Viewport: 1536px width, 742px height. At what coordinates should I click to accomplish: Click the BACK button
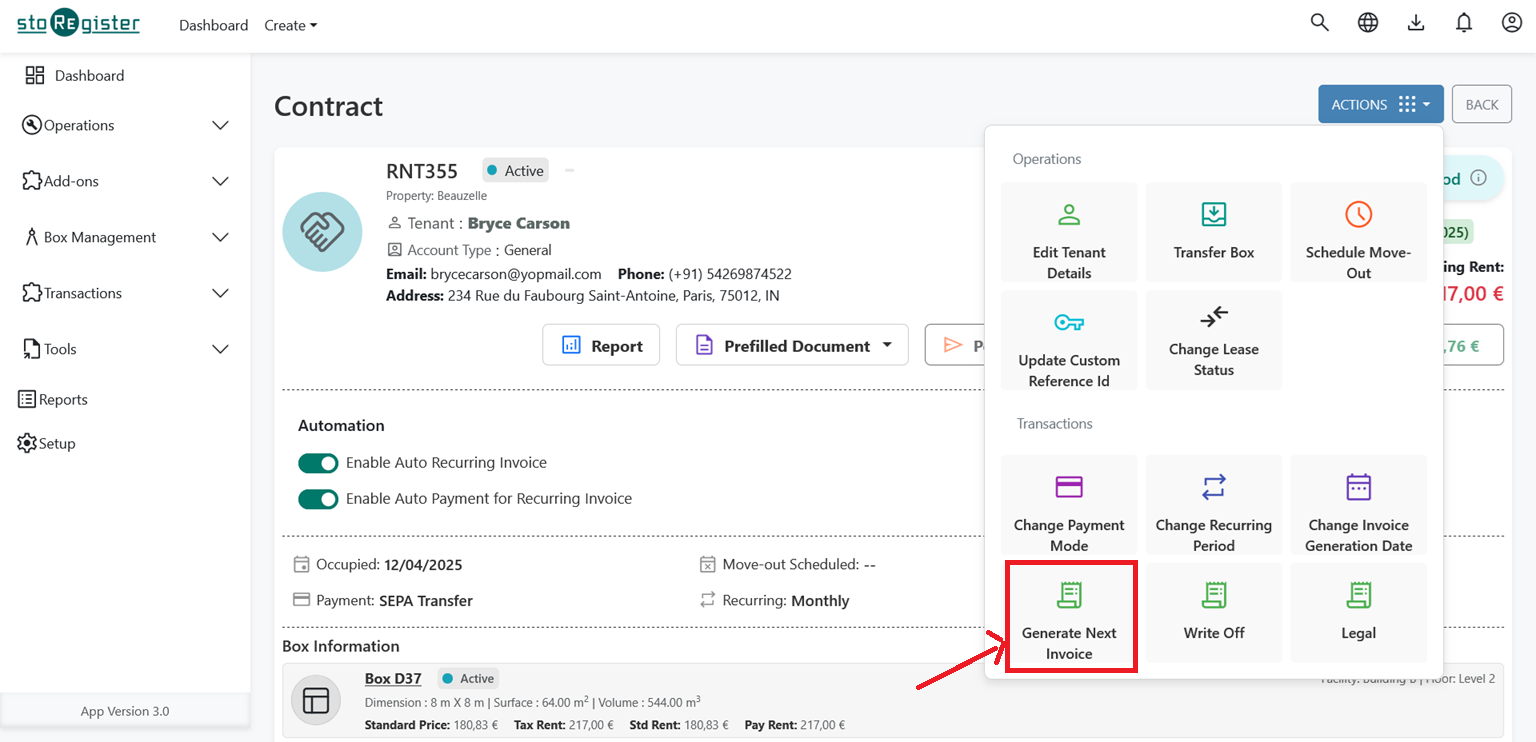(x=1481, y=104)
